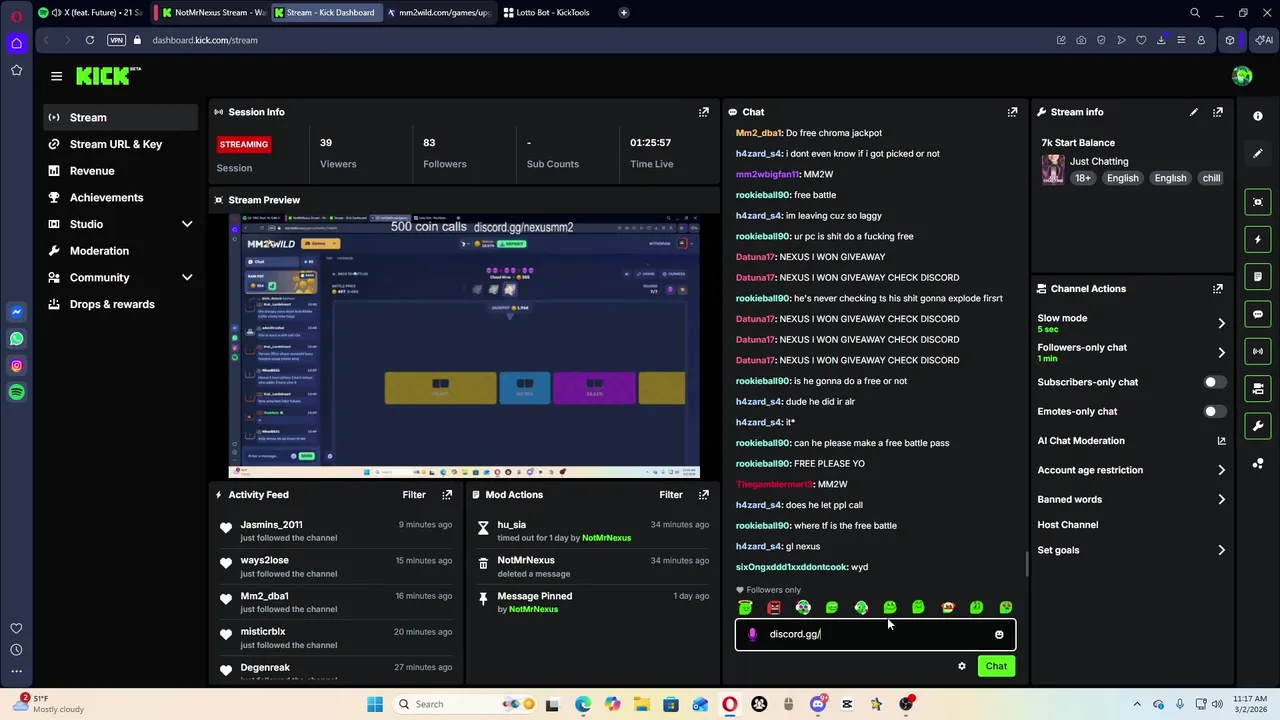Screen dimensions: 1280x720
Task: Click the chat message input field
Action: 875,635
